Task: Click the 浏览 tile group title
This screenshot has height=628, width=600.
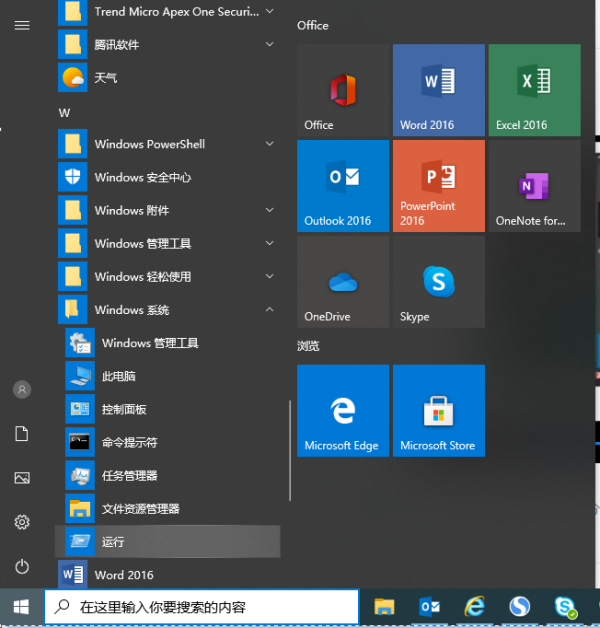Action: coord(308,346)
